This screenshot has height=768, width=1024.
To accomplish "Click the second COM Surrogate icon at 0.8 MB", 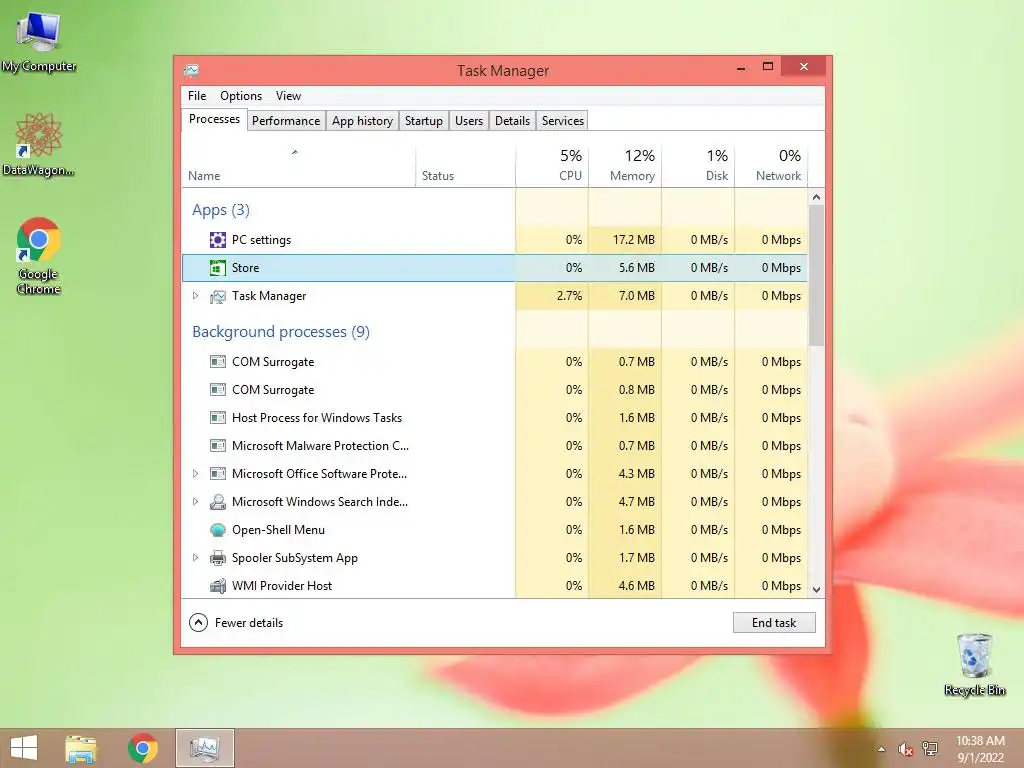I will click(x=217, y=390).
